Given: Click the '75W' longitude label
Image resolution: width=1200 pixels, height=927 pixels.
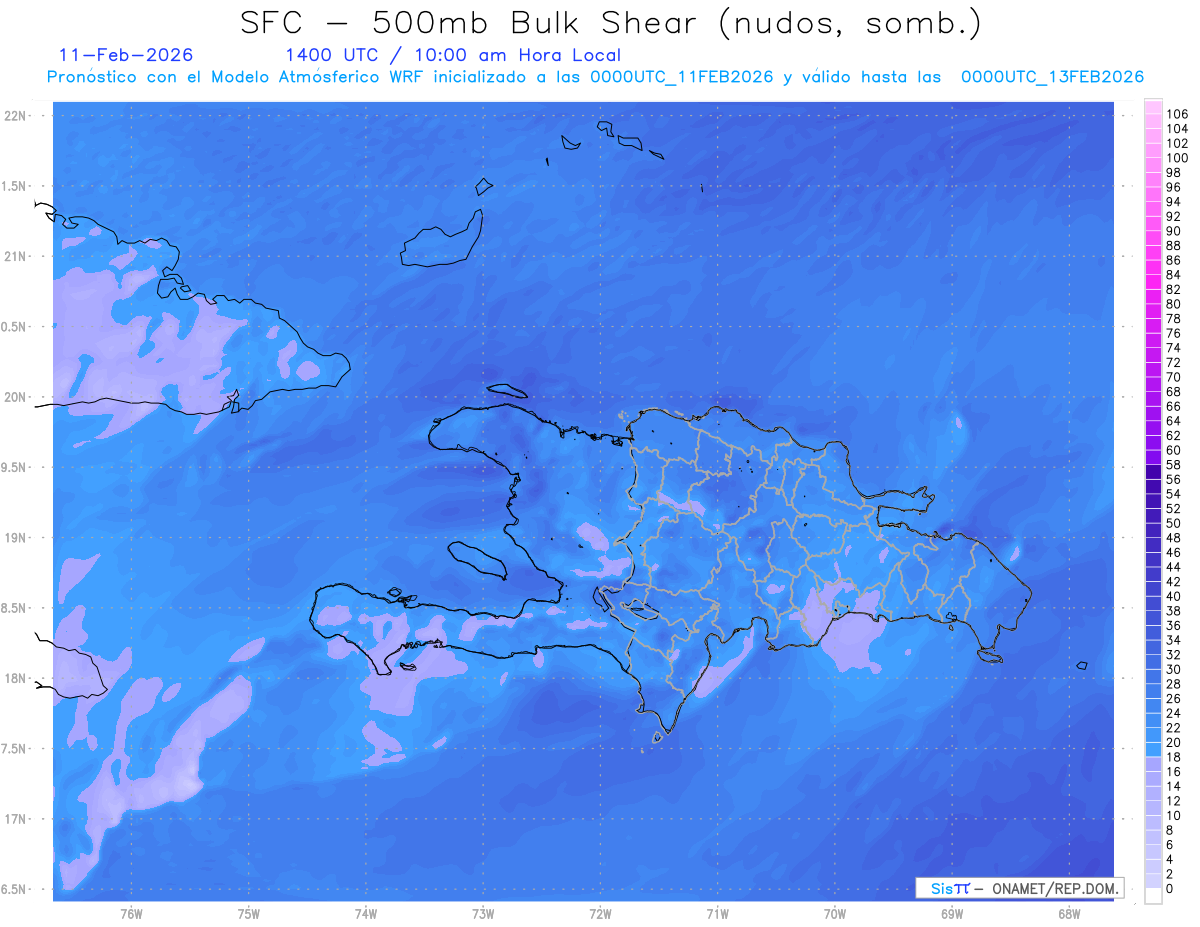Looking at the screenshot, I should coord(248,914).
